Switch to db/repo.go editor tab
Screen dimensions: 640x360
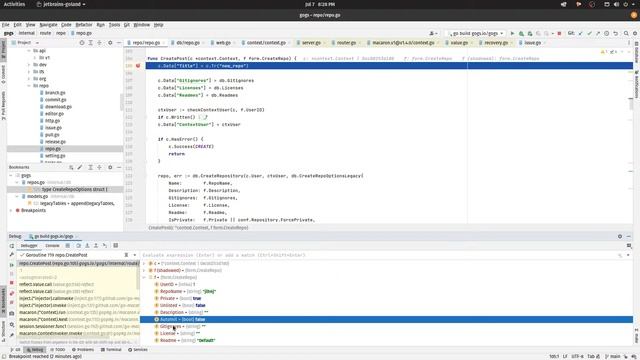(x=188, y=43)
